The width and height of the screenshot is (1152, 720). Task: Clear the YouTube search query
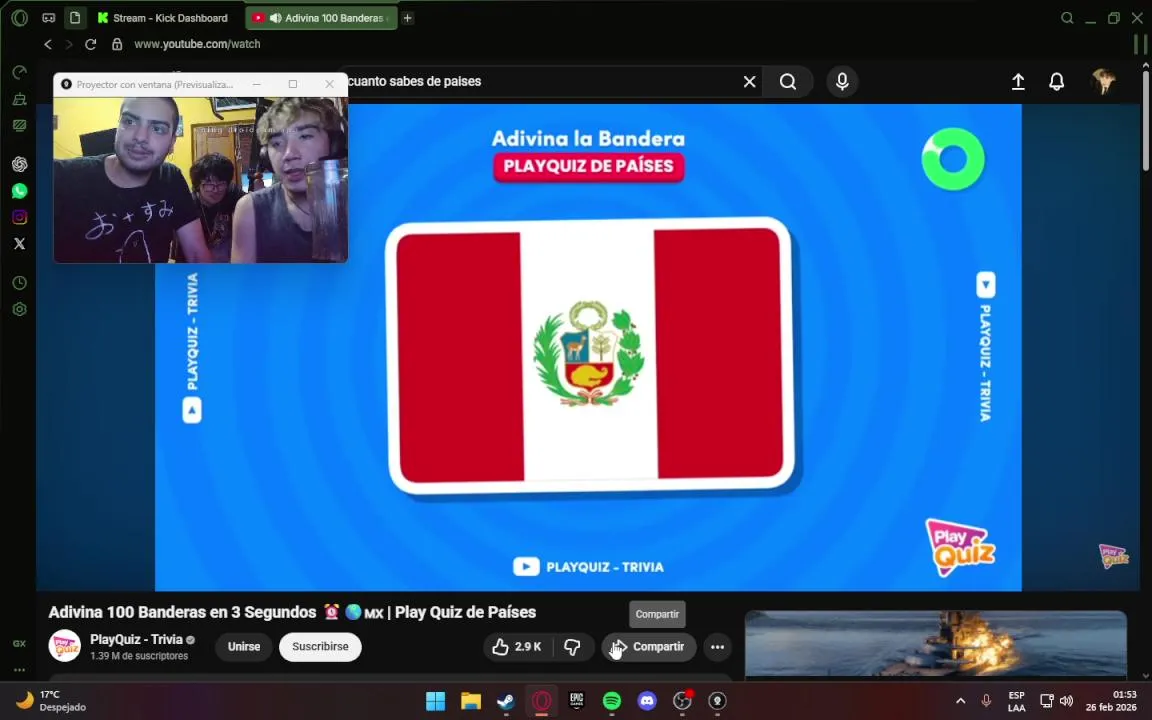tap(749, 82)
